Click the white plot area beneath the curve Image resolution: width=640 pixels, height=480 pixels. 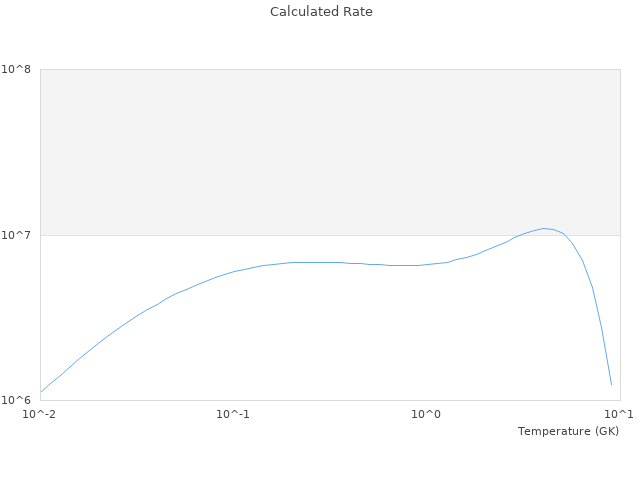(330, 340)
